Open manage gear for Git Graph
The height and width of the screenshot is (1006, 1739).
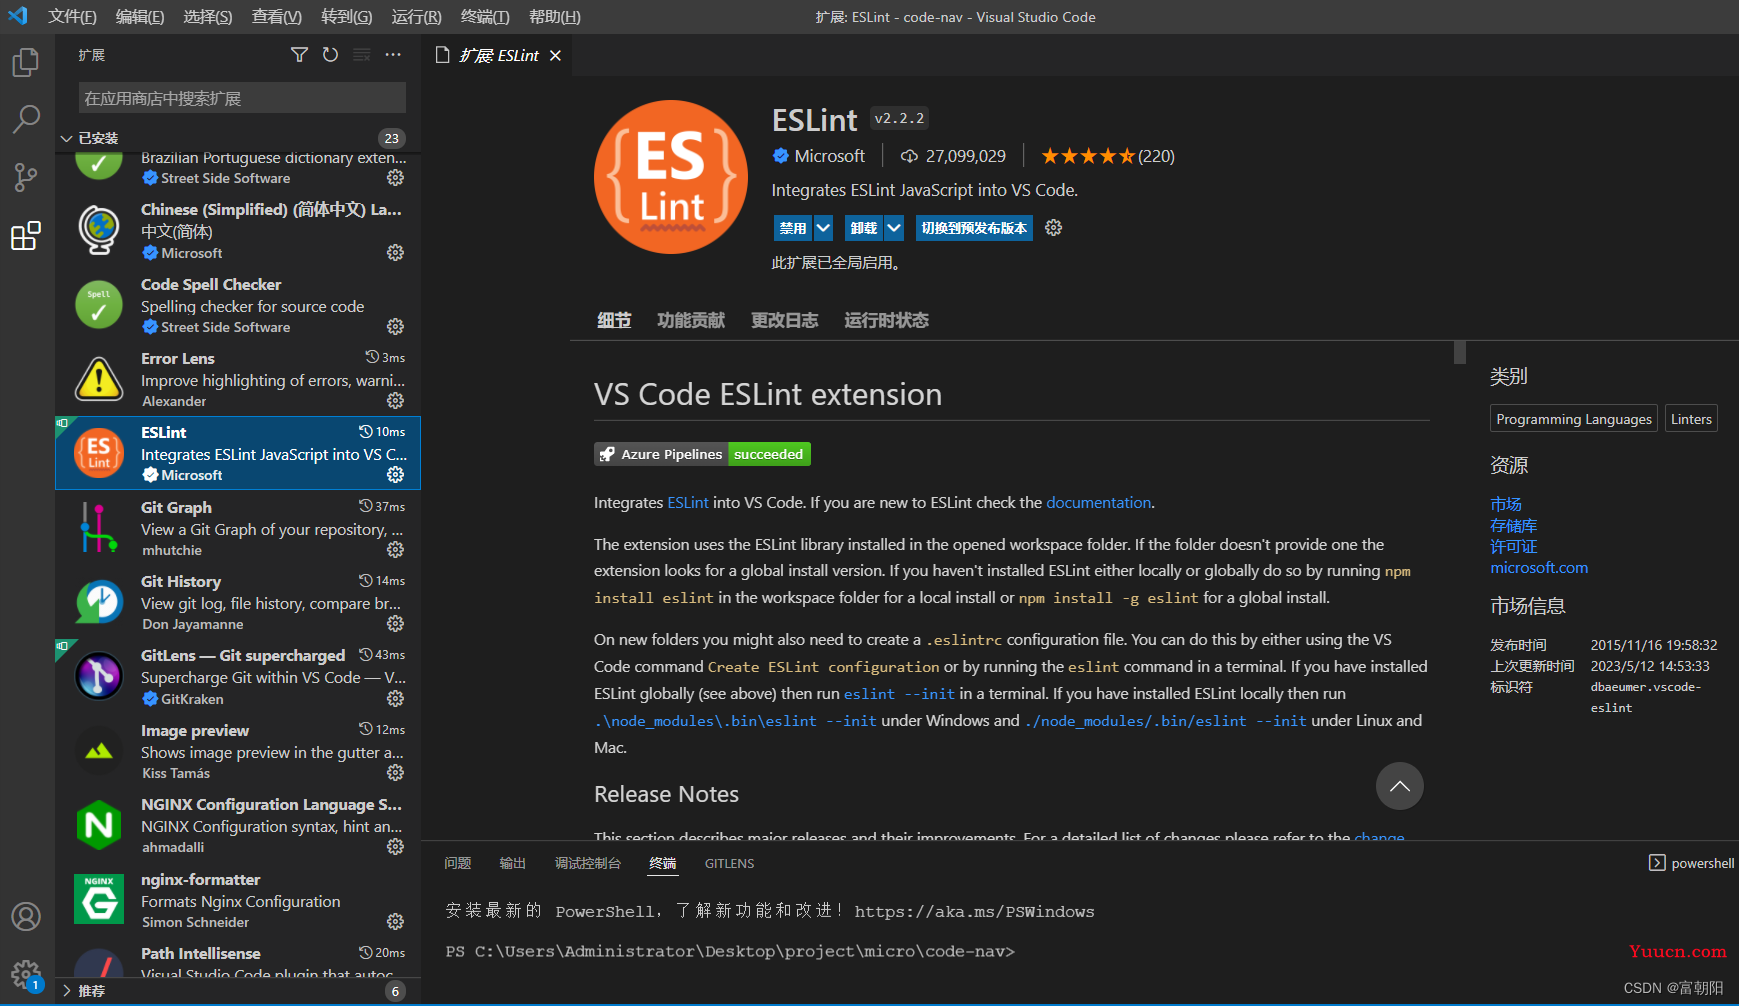(x=396, y=550)
